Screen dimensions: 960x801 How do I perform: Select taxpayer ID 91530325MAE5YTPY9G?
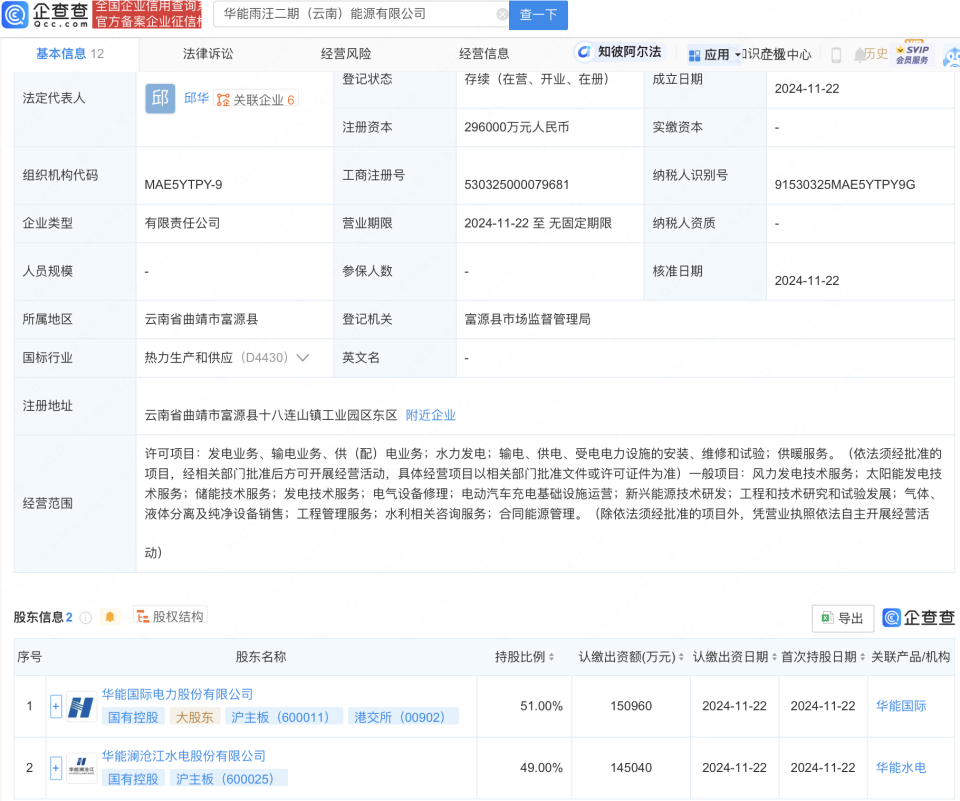(845, 184)
